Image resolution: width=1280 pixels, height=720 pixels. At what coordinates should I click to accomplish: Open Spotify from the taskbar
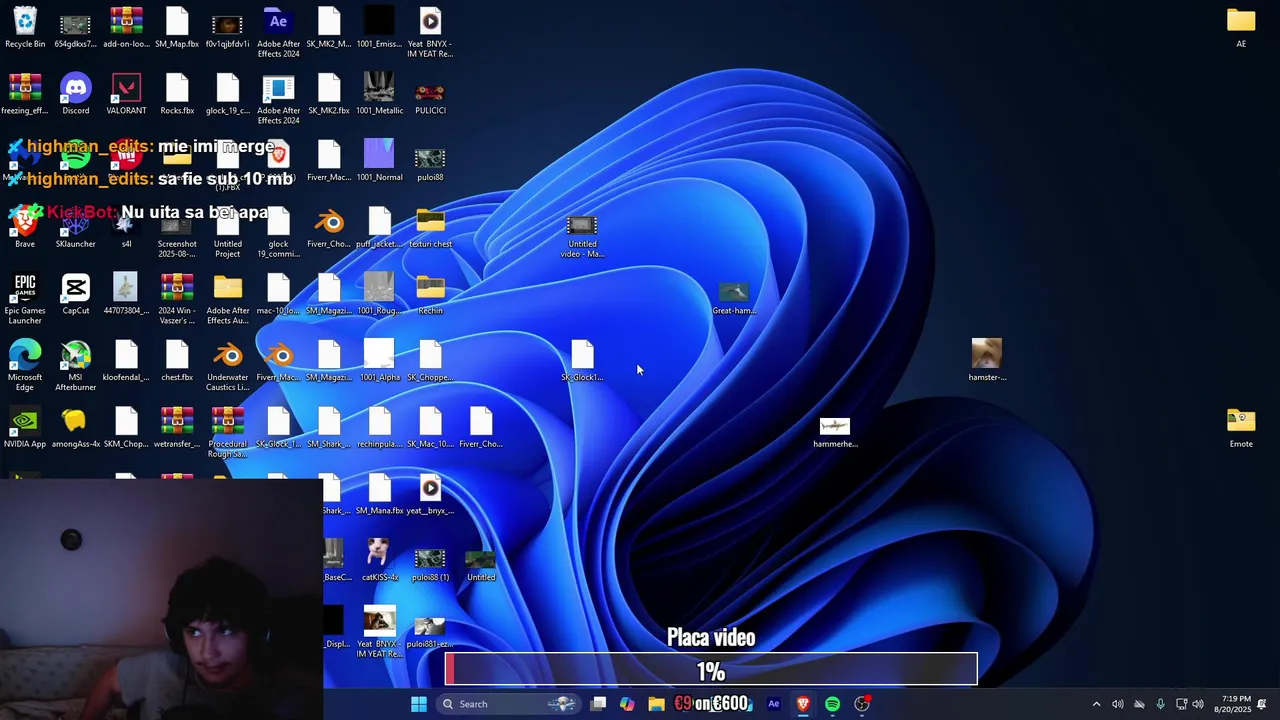832,704
